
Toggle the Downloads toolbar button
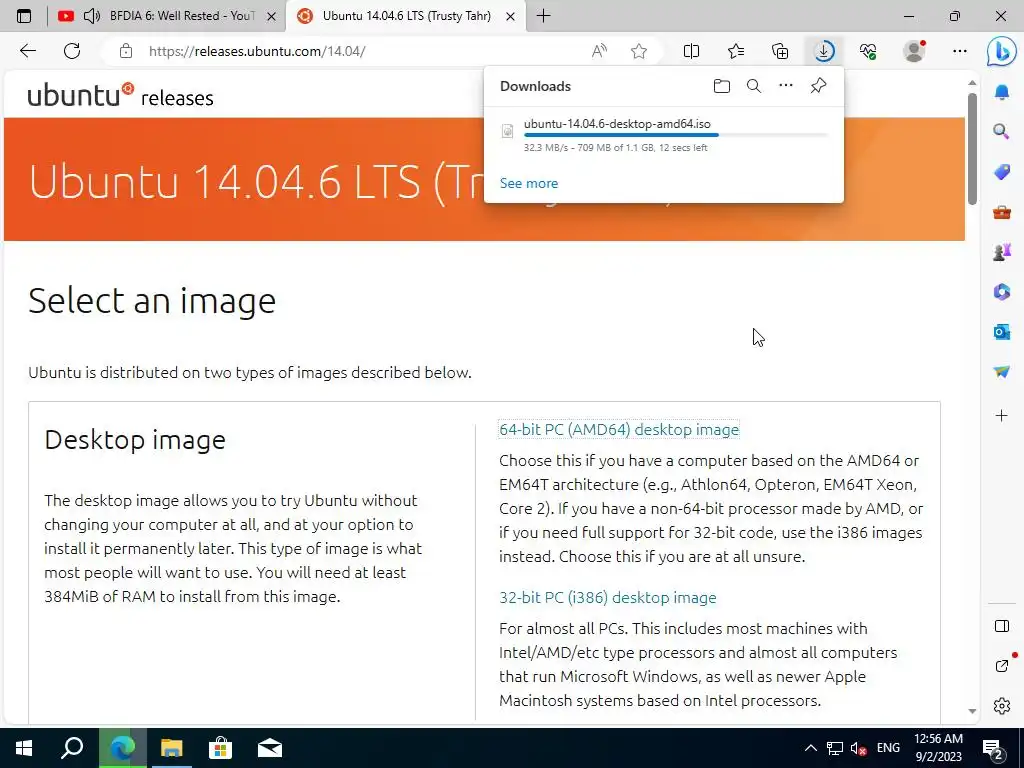(x=824, y=51)
